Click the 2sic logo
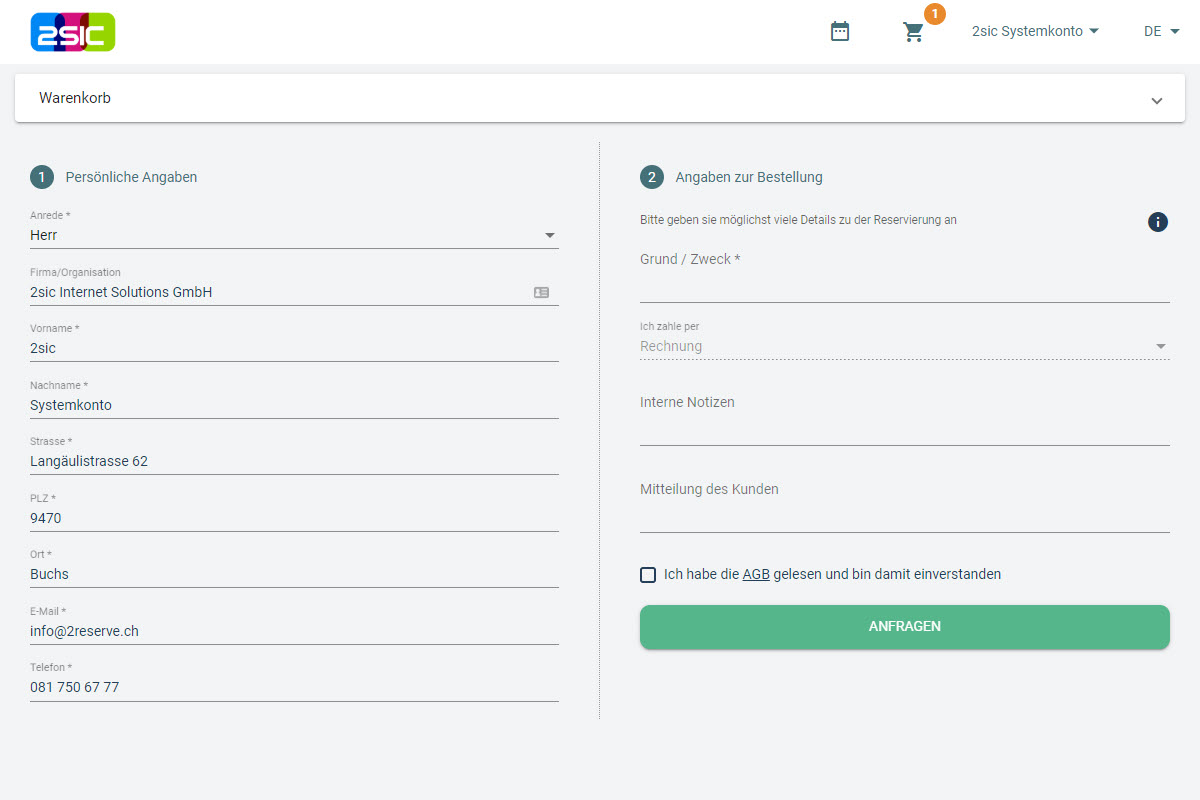 [x=73, y=32]
